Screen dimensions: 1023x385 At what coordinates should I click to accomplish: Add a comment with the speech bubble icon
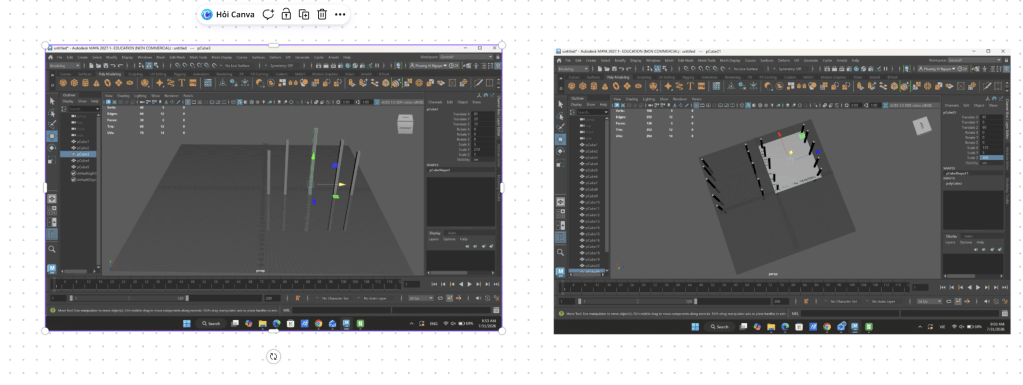click(x=268, y=14)
